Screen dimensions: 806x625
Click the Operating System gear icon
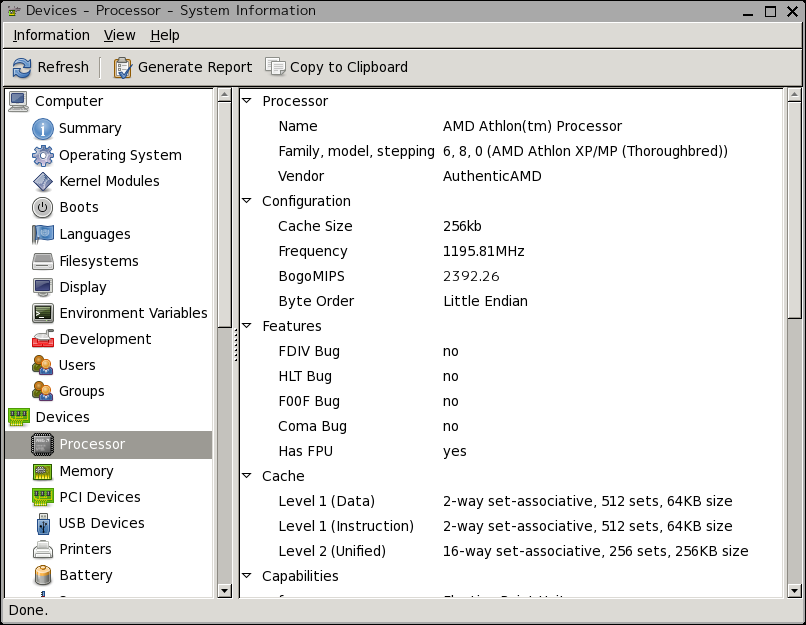(43, 155)
